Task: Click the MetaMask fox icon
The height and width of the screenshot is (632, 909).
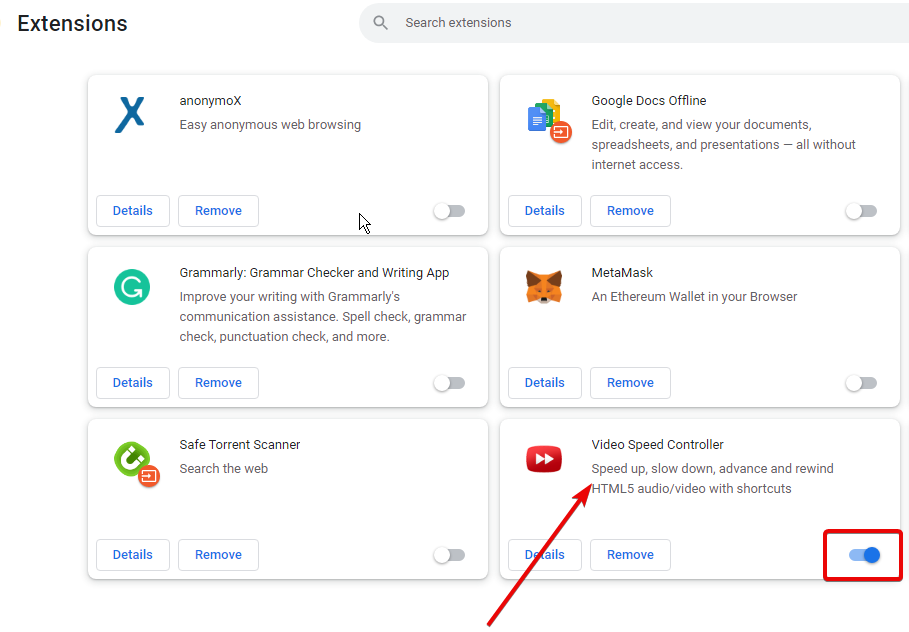Action: [544, 288]
